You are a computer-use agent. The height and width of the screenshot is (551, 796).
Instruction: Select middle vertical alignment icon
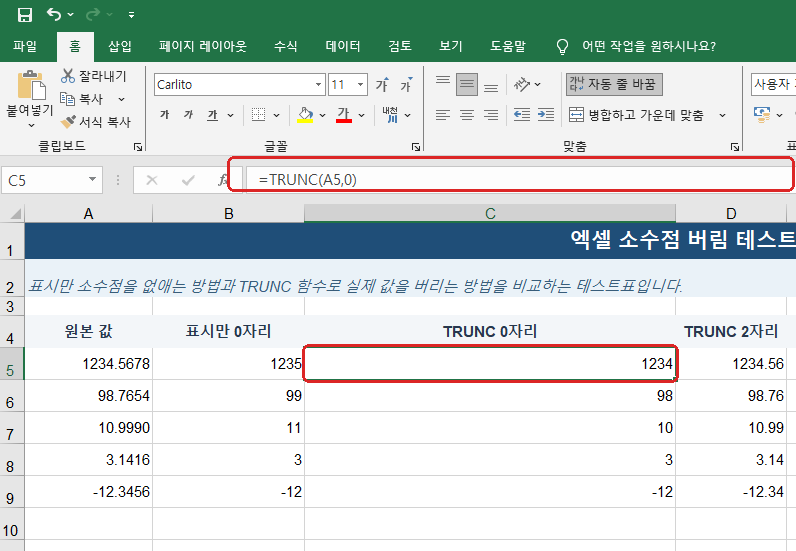point(467,84)
